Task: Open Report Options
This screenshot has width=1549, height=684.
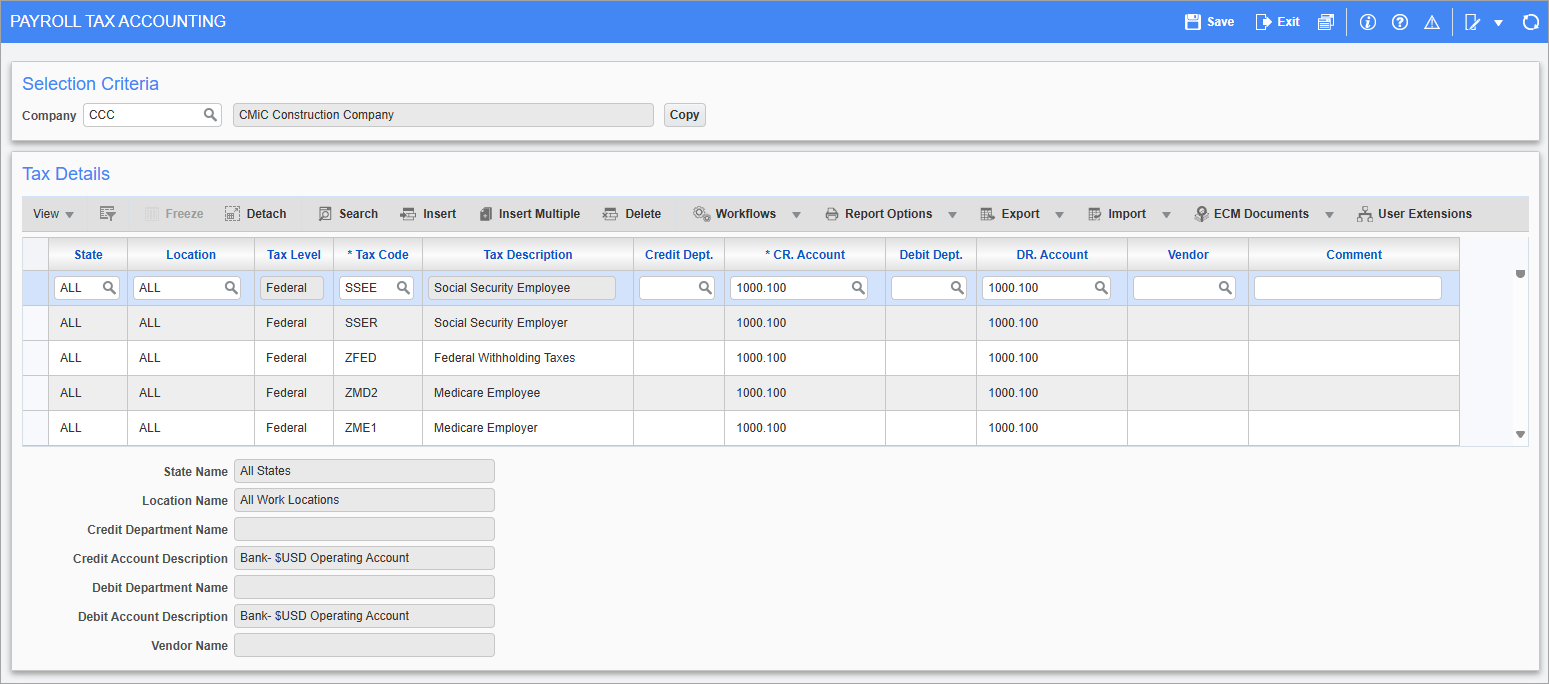Action: tap(878, 214)
